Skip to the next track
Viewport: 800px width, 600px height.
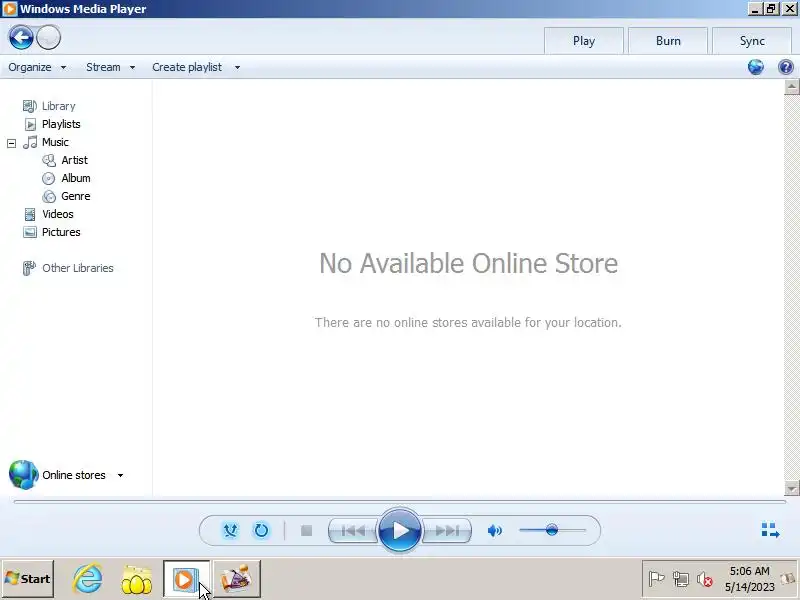click(x=446, y=531)
